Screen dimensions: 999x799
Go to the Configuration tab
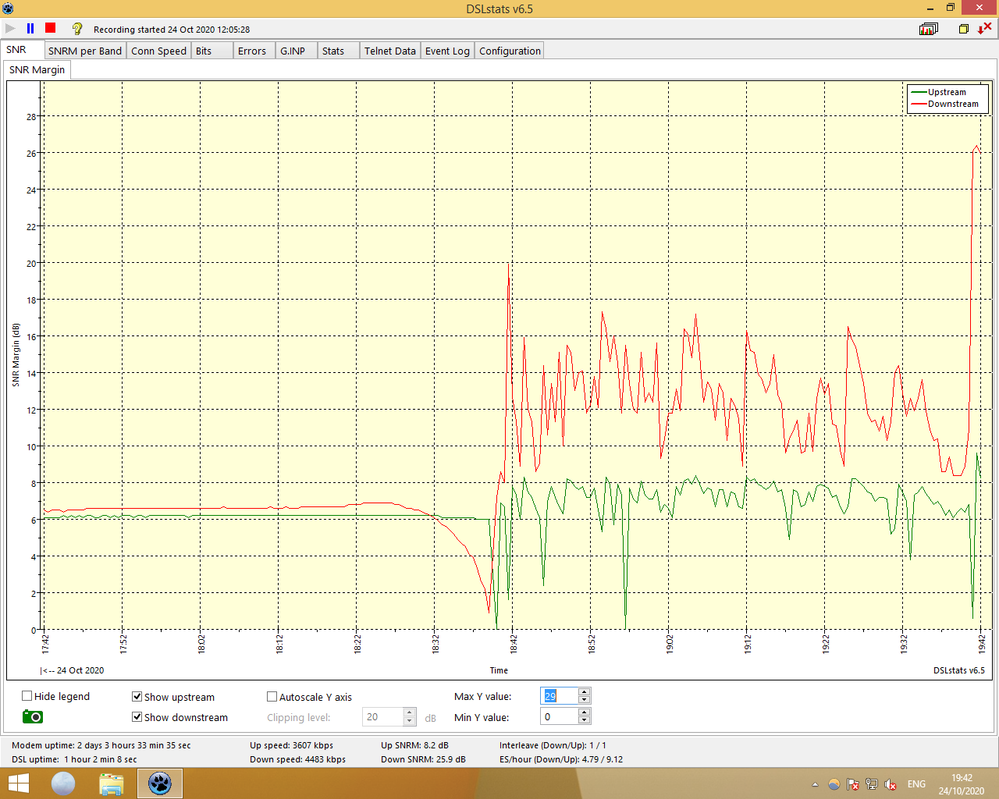click(x=510, y=51)
